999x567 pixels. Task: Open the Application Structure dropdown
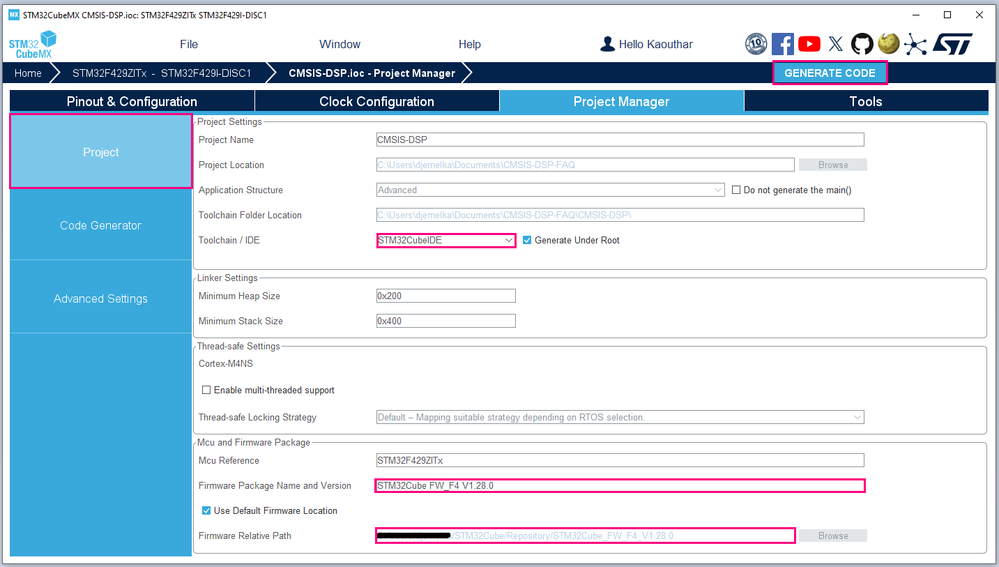tap(550, 190)
